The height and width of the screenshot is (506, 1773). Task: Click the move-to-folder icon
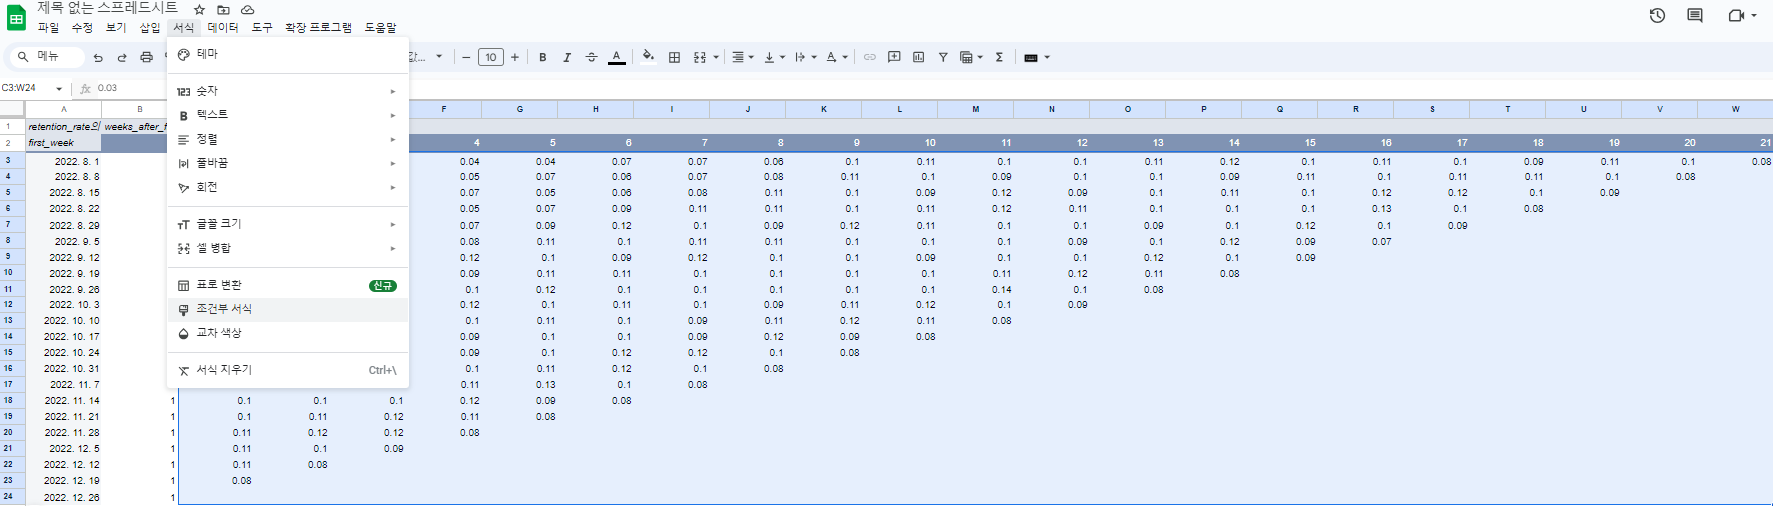[x=223, y=9]
